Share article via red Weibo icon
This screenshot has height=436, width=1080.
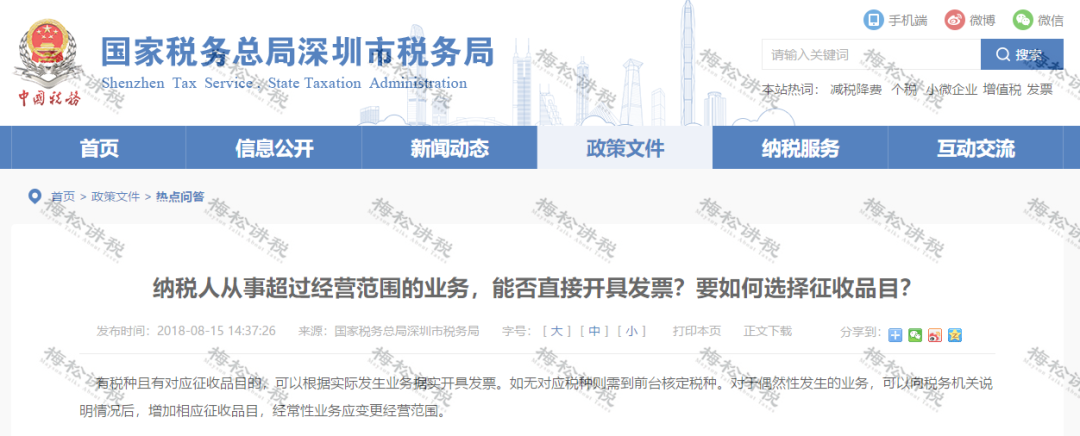pos(935,335)
